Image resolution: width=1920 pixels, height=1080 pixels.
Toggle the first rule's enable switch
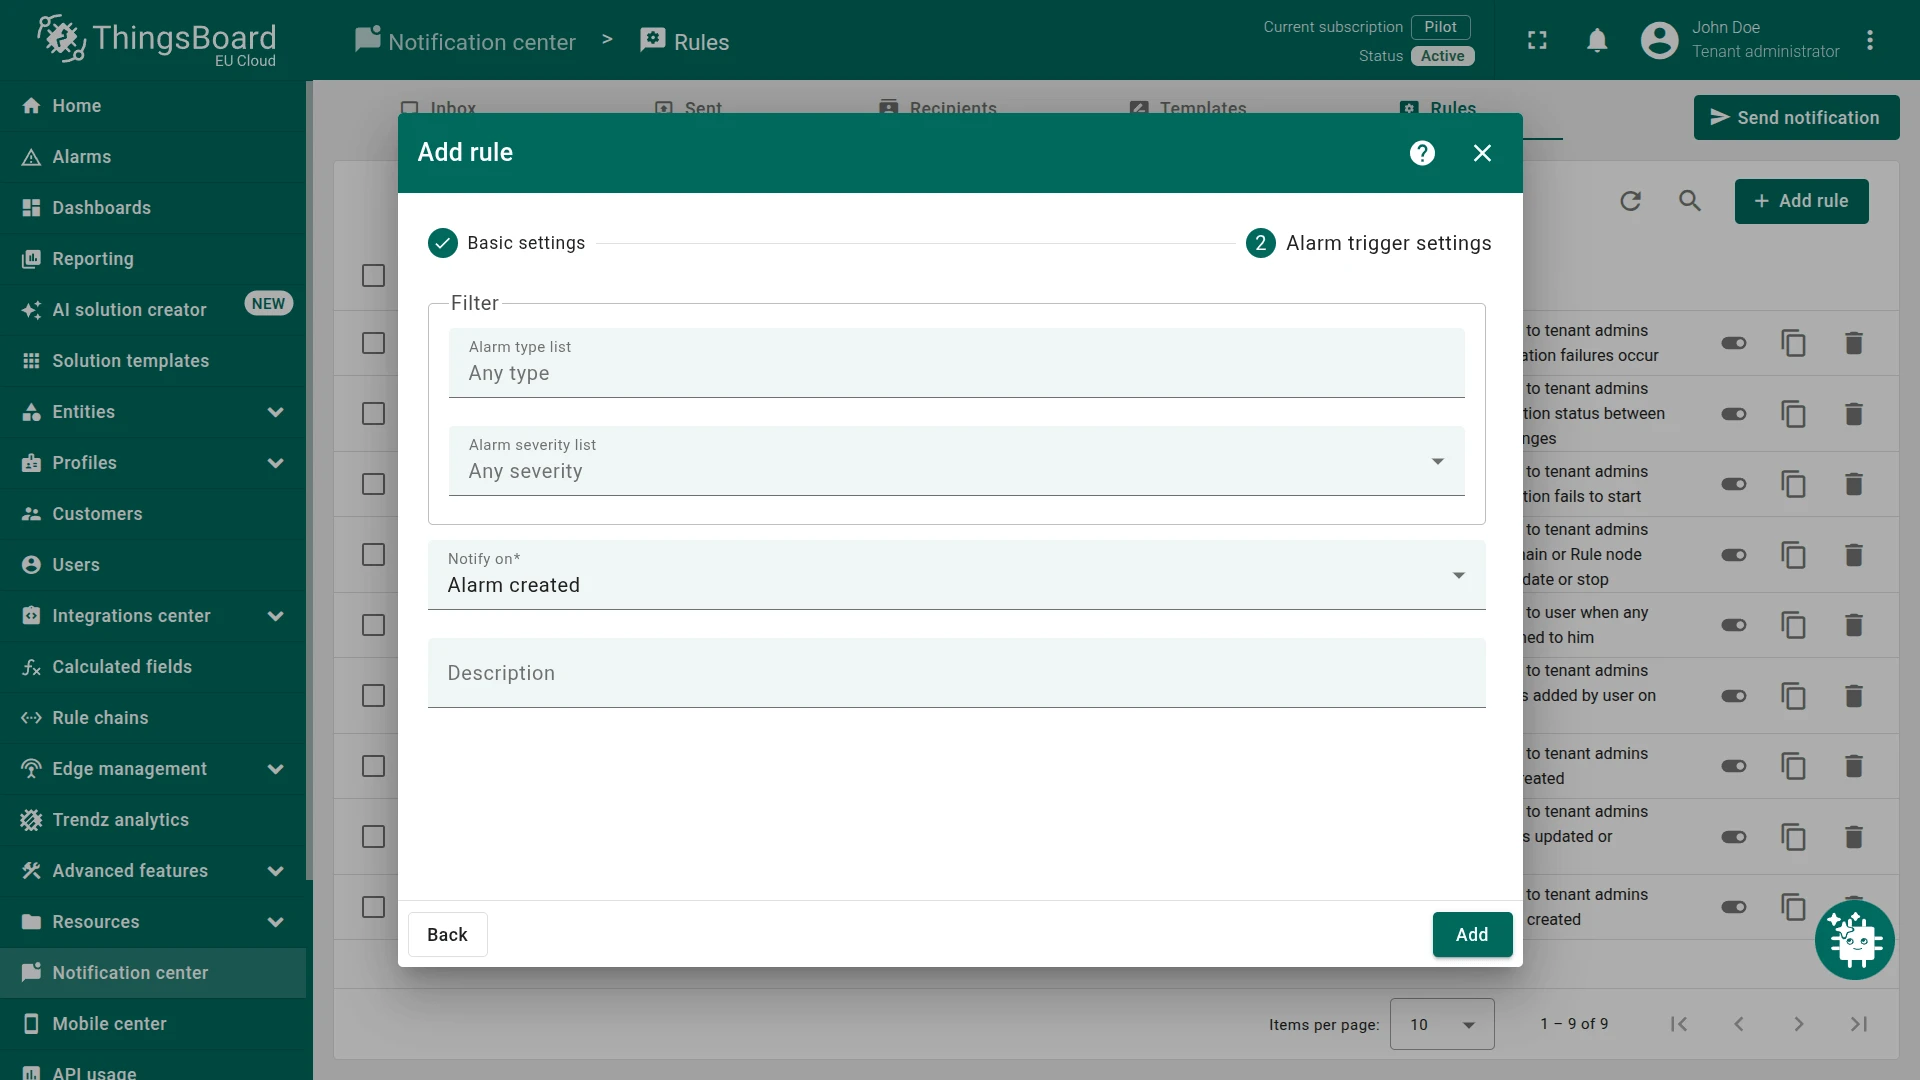point(1733,343)
